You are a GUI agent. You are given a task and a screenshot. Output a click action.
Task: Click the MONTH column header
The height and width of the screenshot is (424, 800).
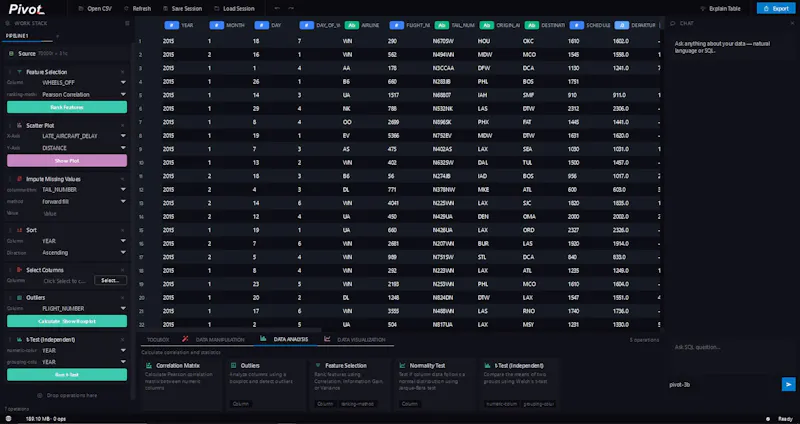(227, 25)
